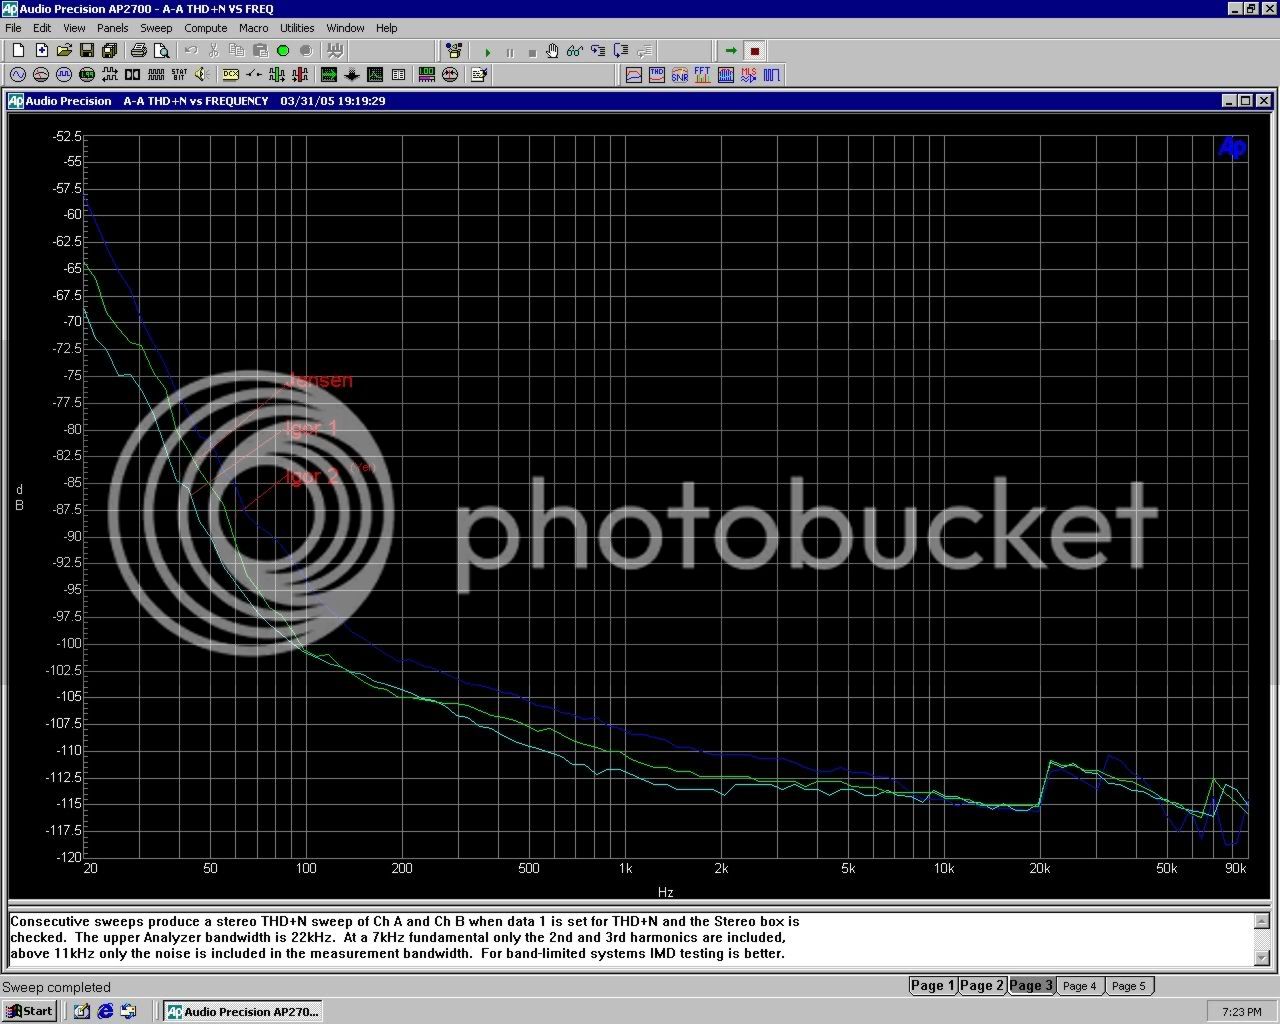Click the Igor 1 trace label

click(311, 428)
